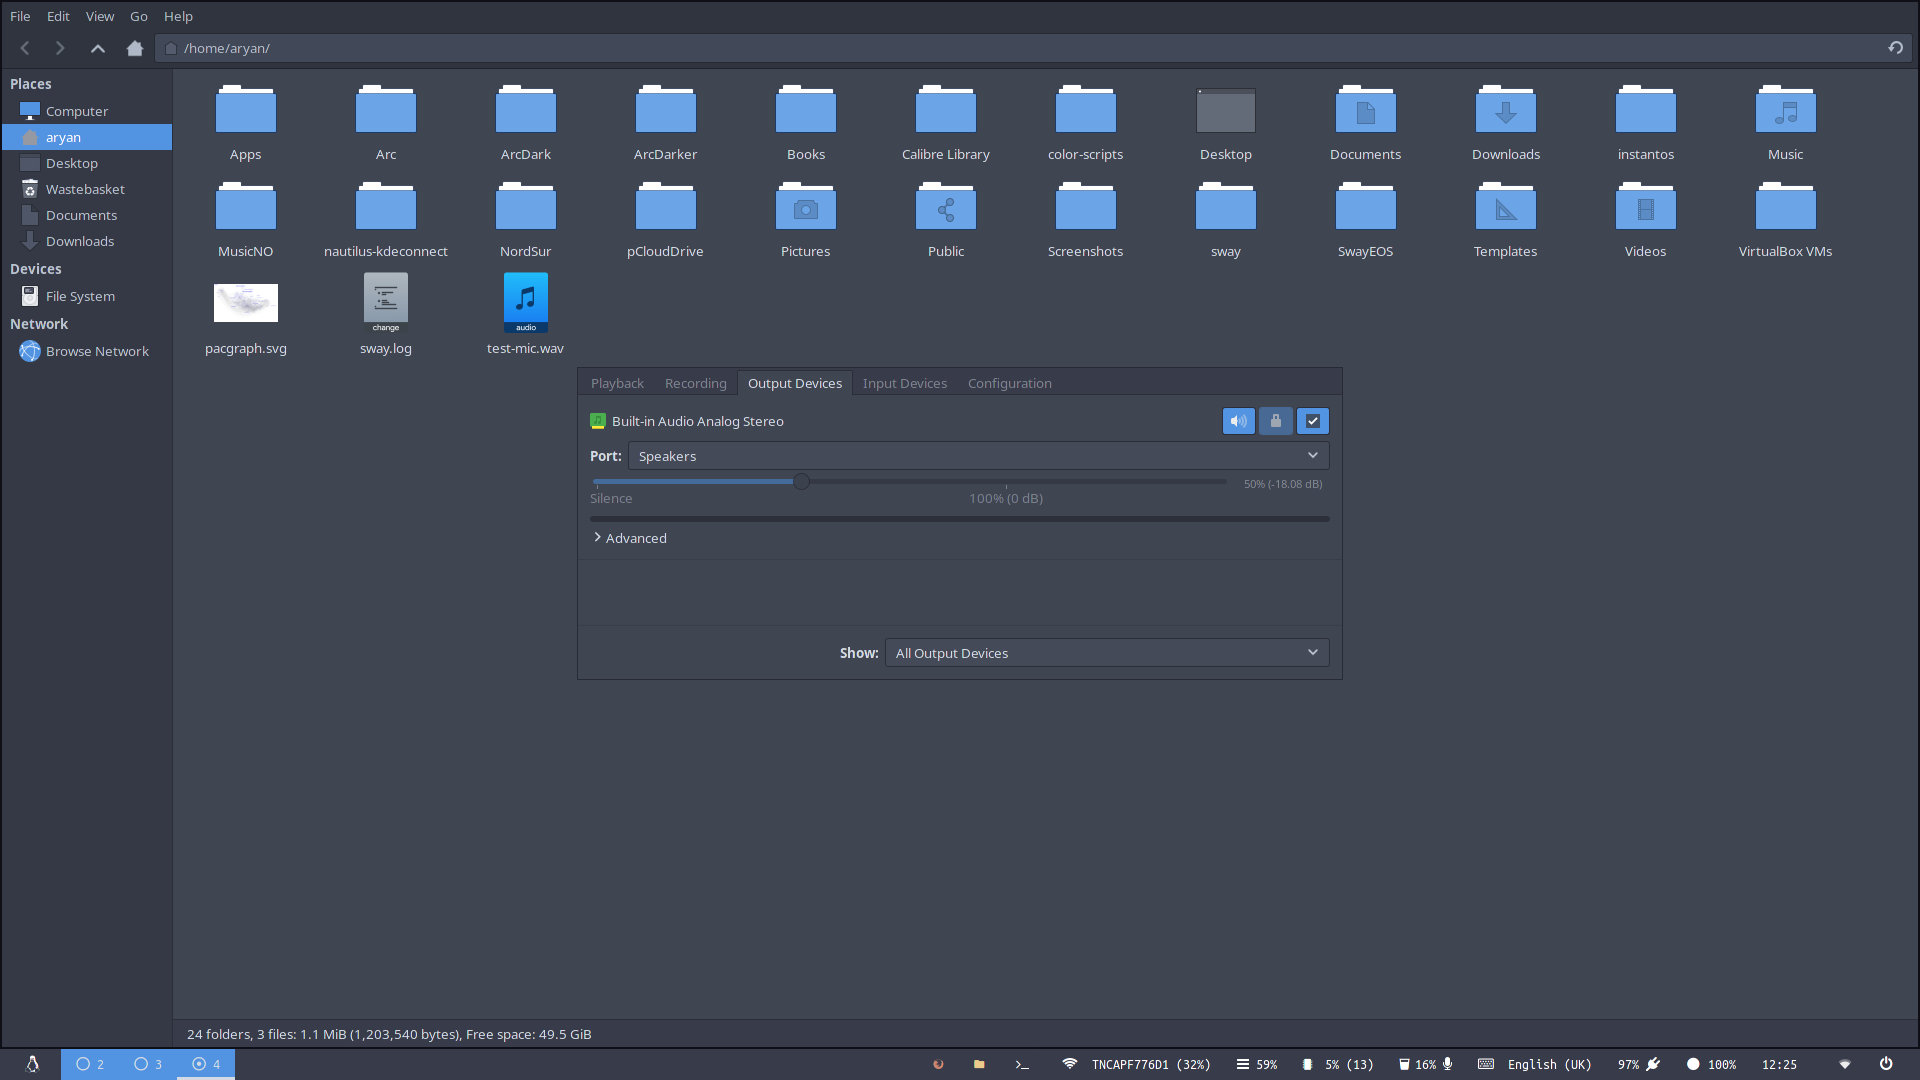
Task: Switch to workspace 3
Action: pyautogui.click(x=148, y=1064)
